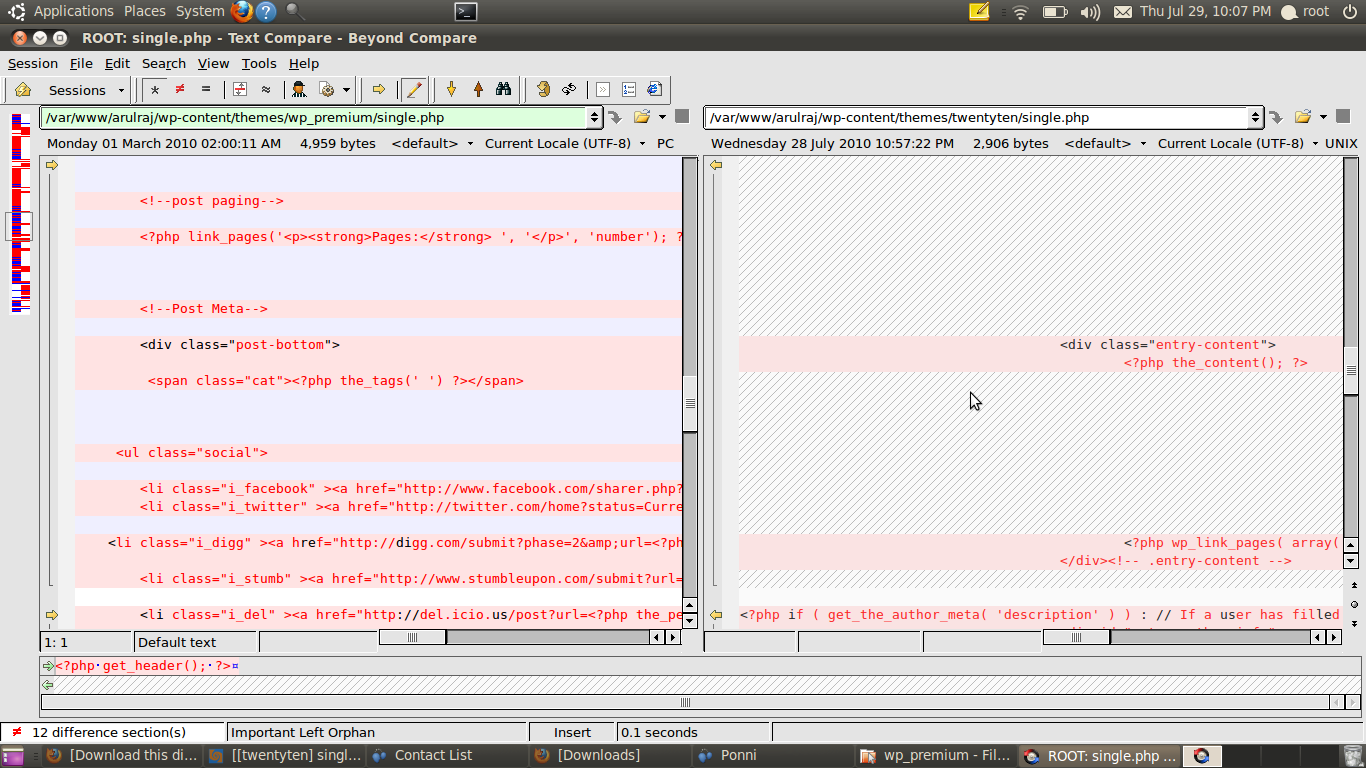Toggle the Edit pencil mode
The width and height of the screenshot is (1366, 768).
(413, 90)
